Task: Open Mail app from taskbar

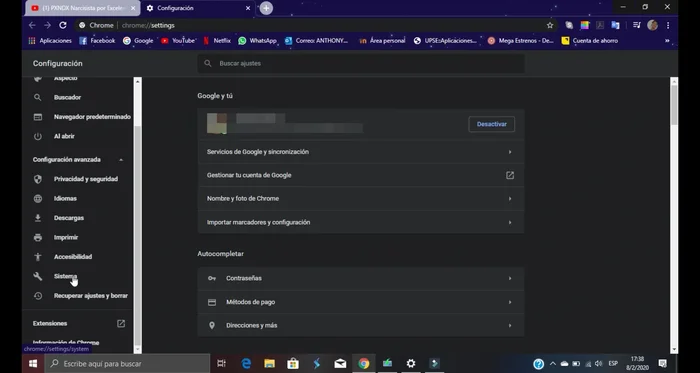Action: click(340, 364)
